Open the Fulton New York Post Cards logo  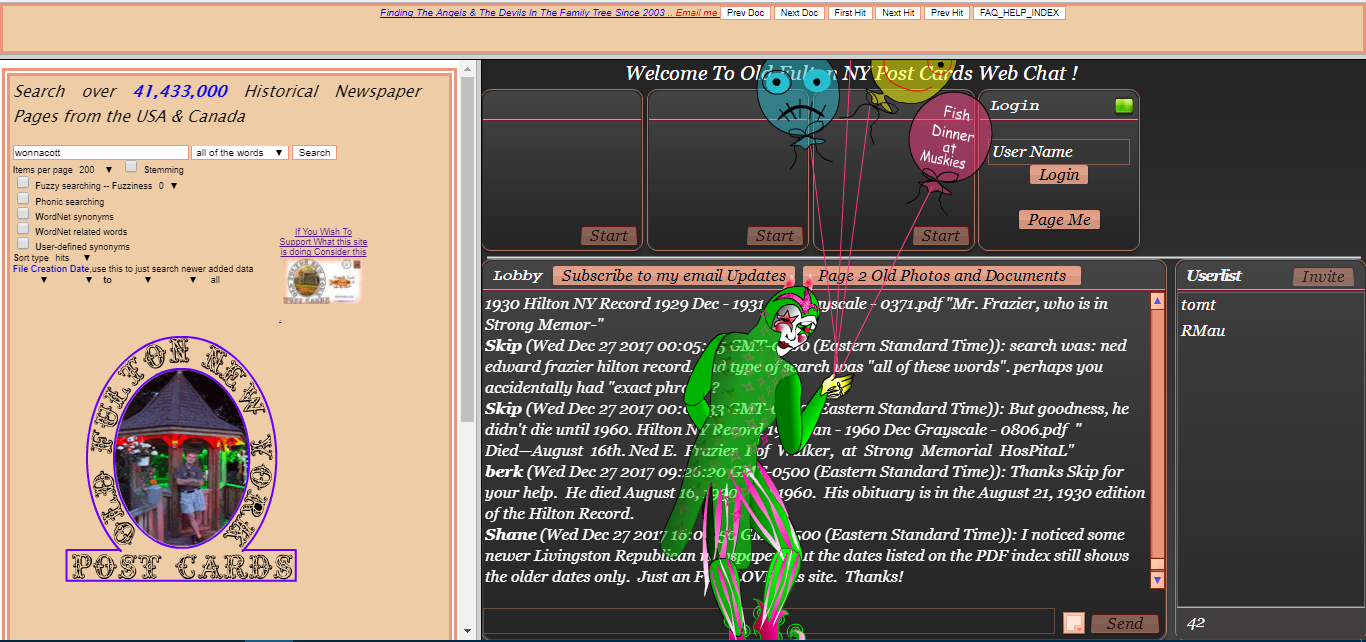tap(181, 460)
